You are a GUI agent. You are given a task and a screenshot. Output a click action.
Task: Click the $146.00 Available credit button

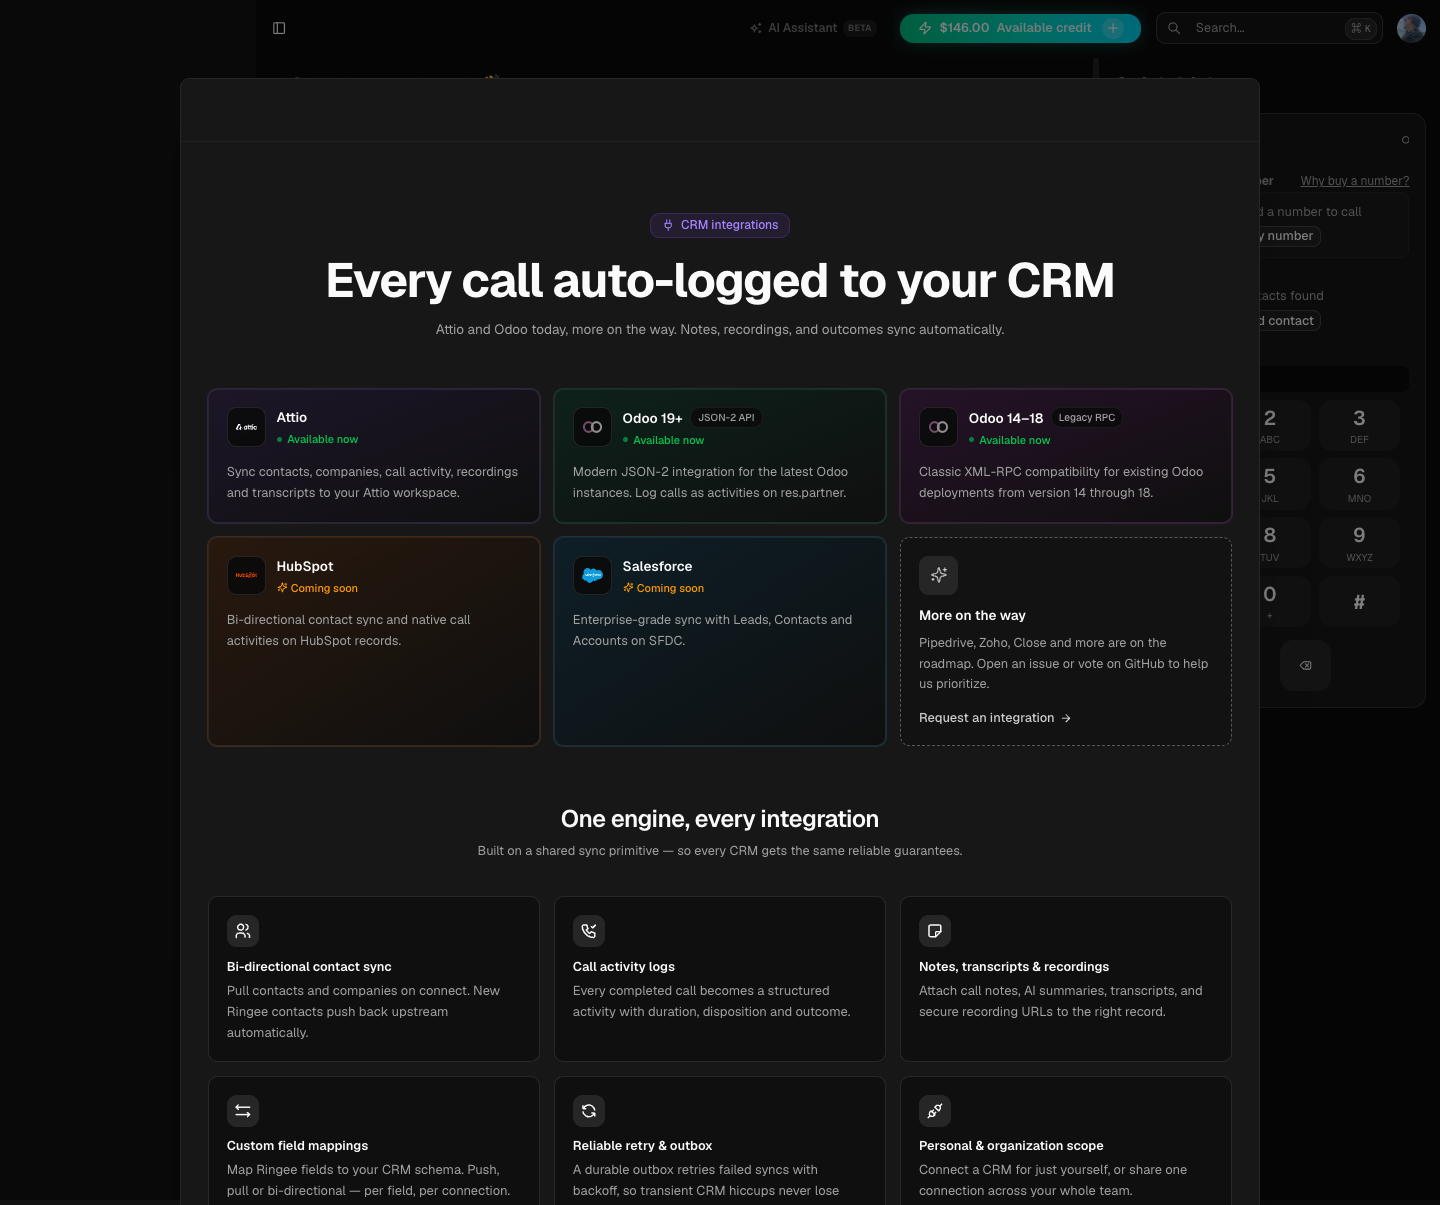click(x=1020, y=28)
